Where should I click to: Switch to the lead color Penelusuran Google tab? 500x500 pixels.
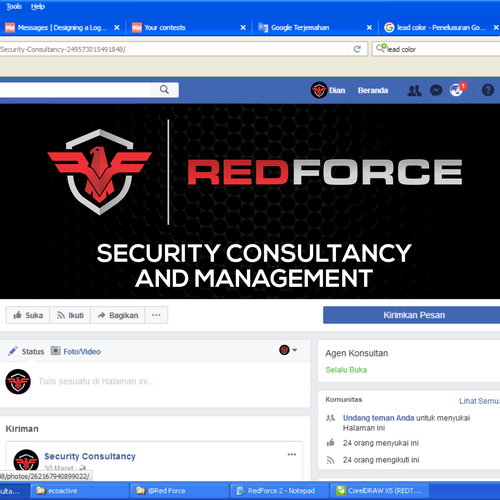[440, 28]
